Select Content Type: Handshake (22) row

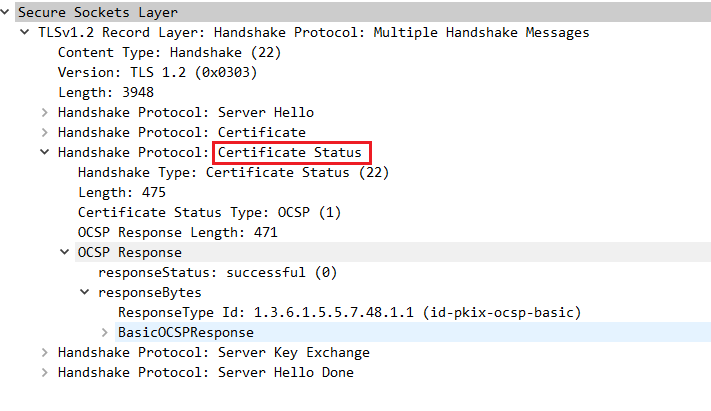170,52
